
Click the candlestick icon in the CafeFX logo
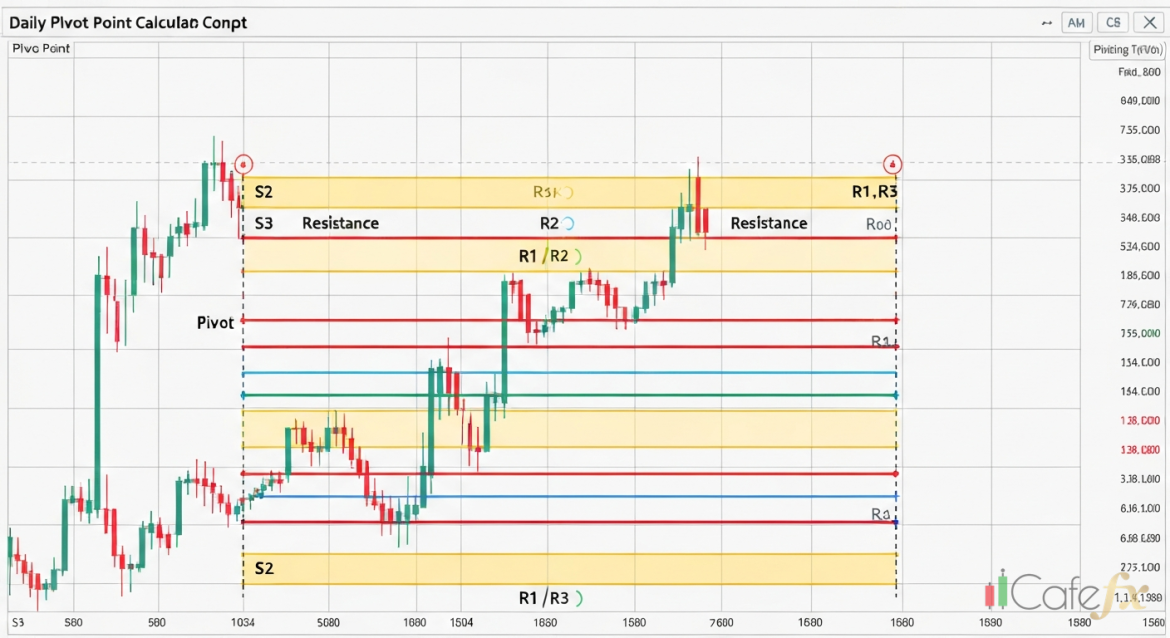coord(995,596)
